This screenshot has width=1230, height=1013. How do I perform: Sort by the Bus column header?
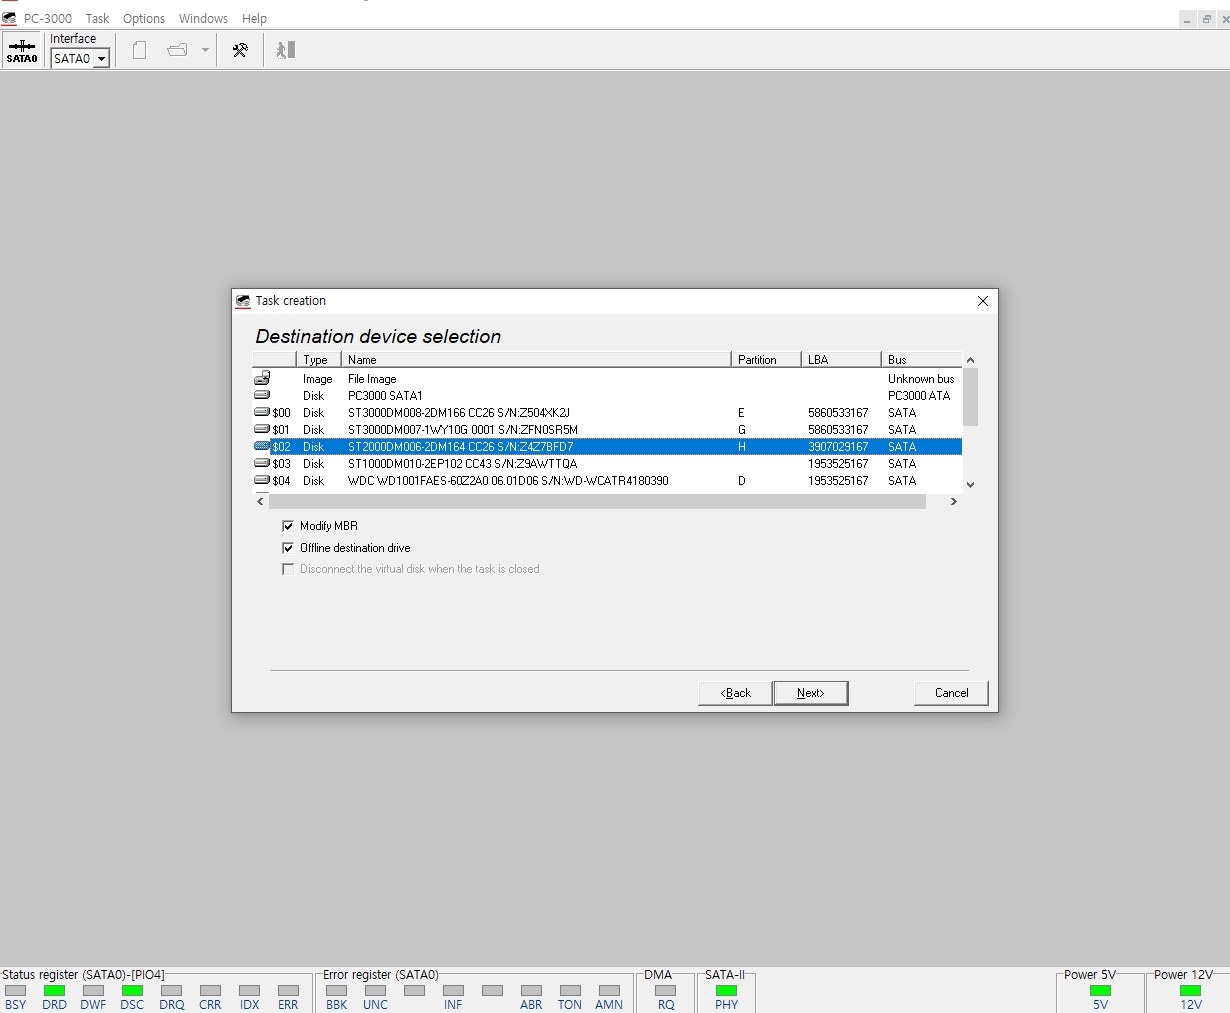click(x=921, y=360)
